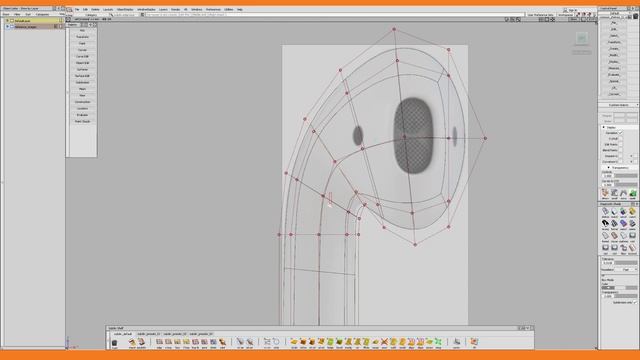640x360 pixels.
Task: Collapse the Display section in Control Panel
Action: tap(604, 127)
